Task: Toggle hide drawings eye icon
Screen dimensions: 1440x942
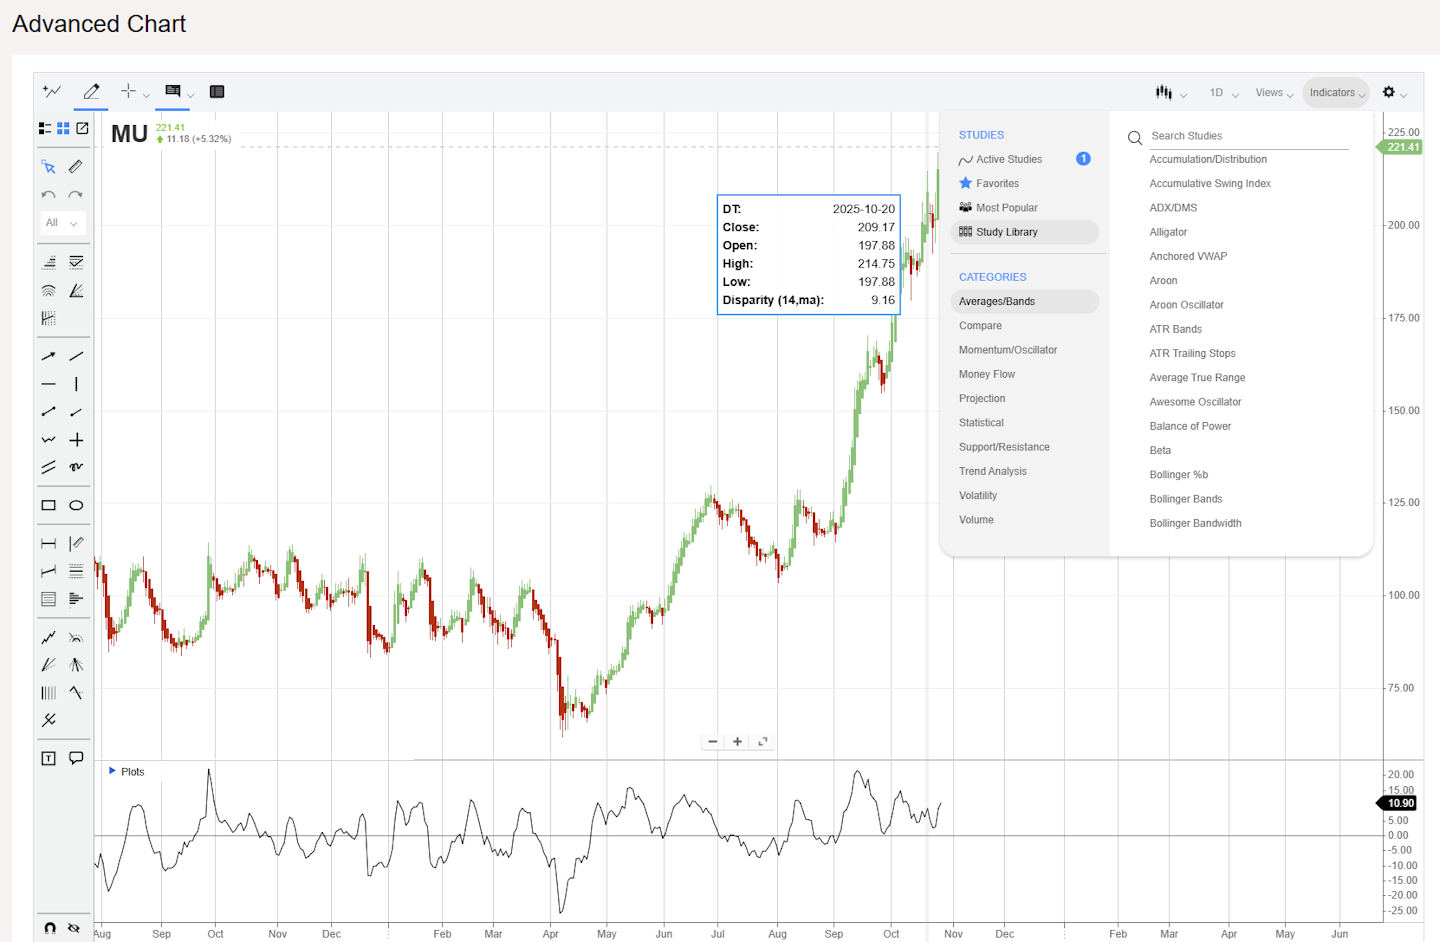Action: (74, 928)
